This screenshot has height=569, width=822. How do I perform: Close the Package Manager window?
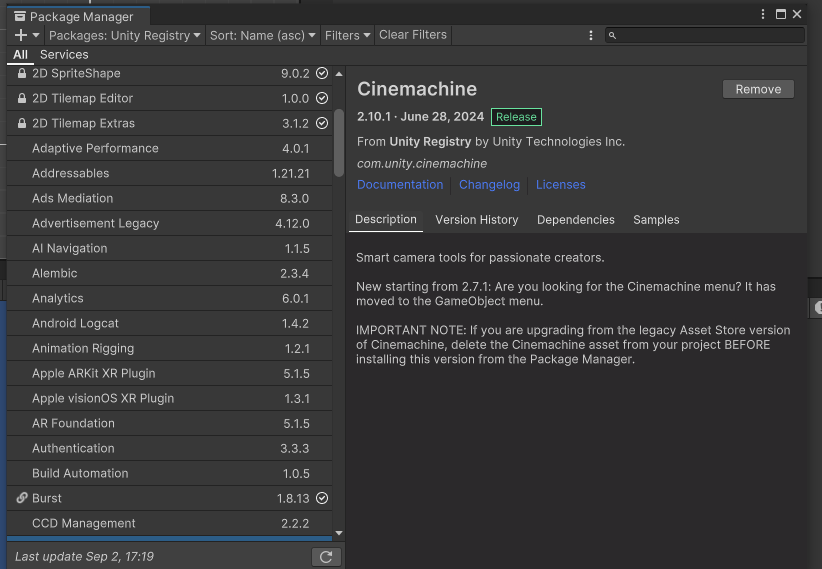797,14
